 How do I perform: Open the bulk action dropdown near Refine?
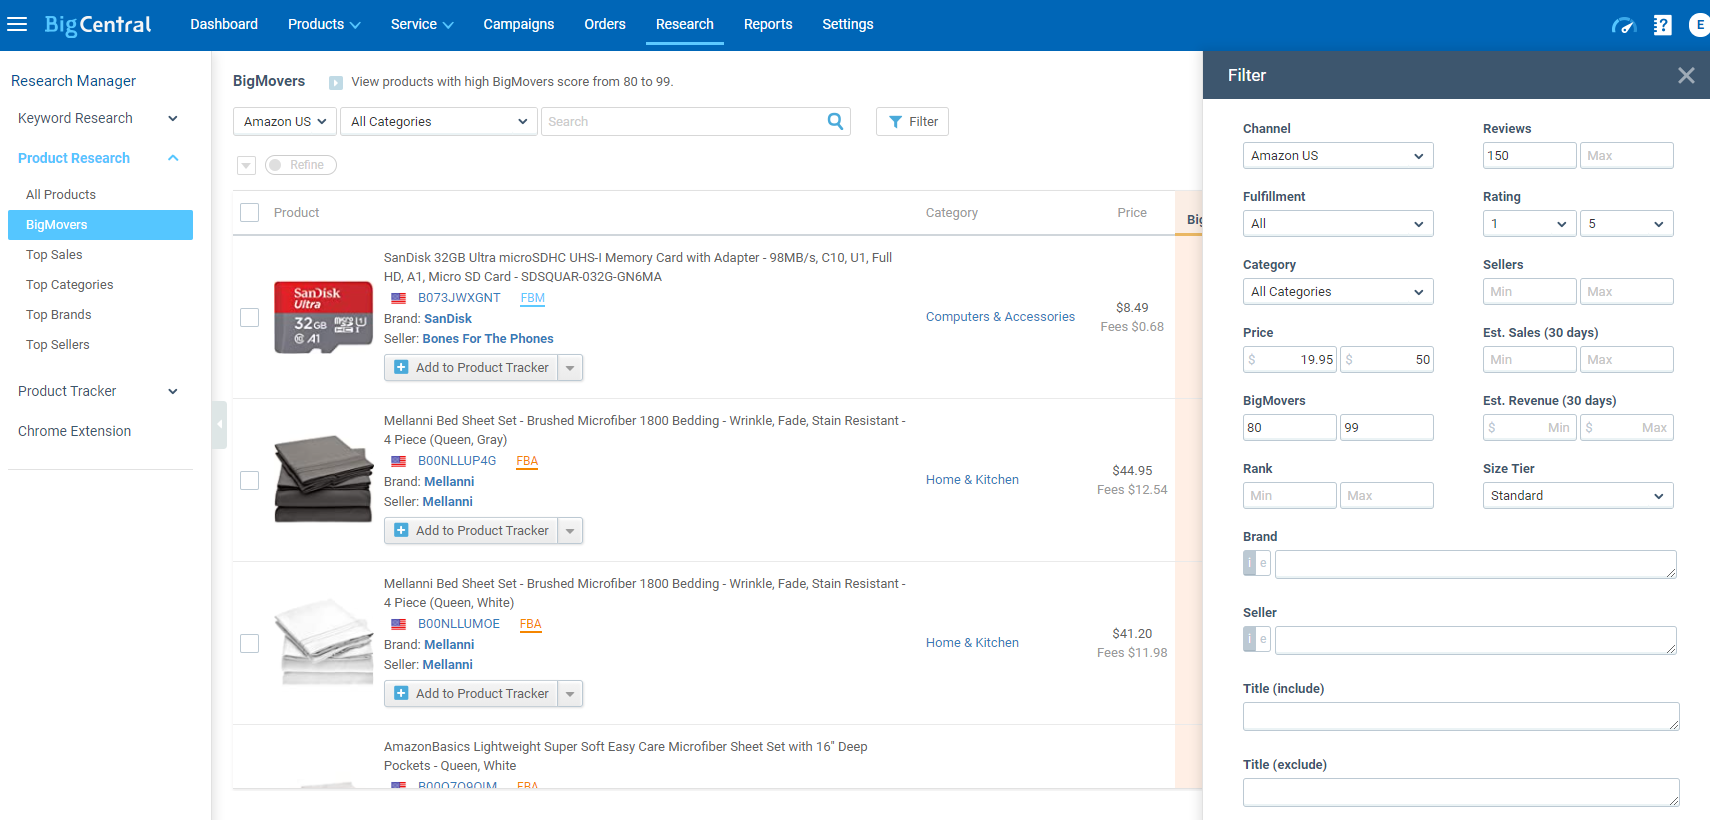pos(246,165)
